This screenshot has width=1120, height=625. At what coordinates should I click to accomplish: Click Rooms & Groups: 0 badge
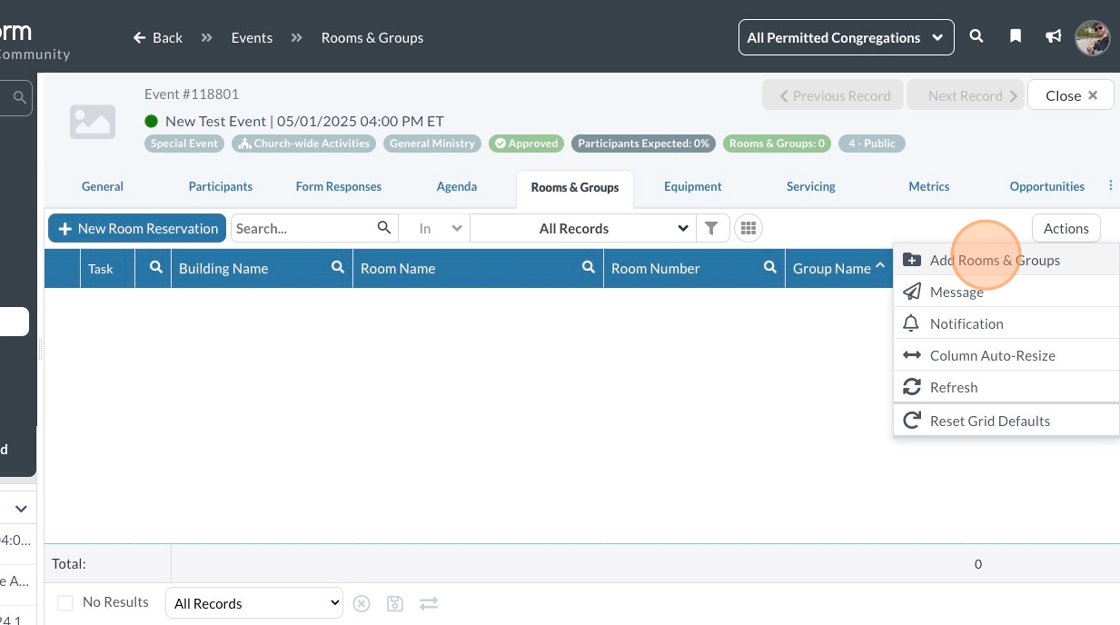tap(776, 144)
